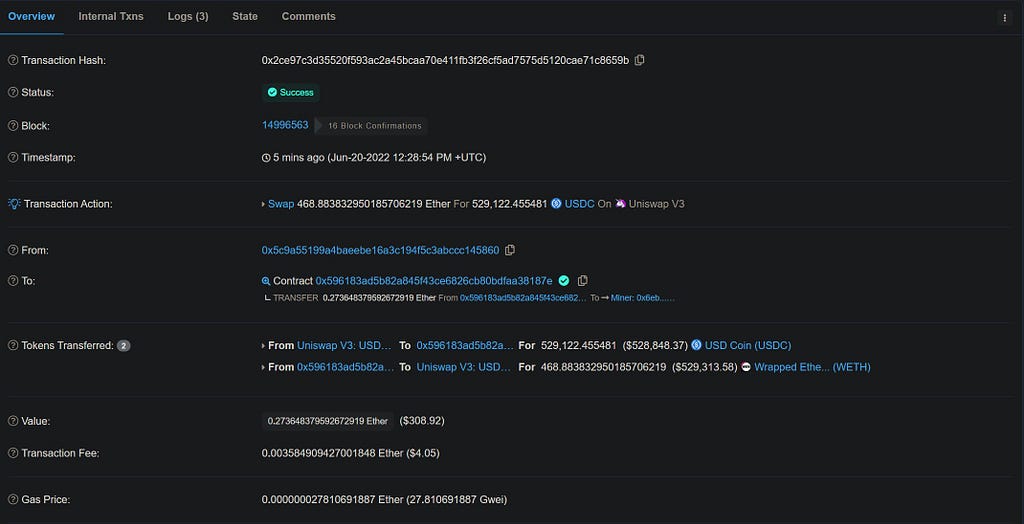This screenshot has height=524, width=1024.
Task: Copy the From address
Action: (x=510, y=250)
